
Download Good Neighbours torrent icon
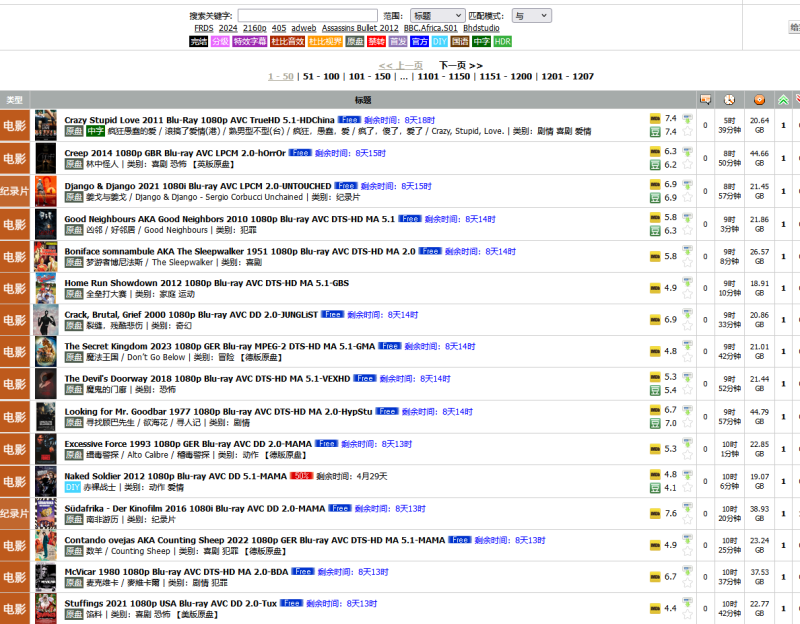(688, 217)
